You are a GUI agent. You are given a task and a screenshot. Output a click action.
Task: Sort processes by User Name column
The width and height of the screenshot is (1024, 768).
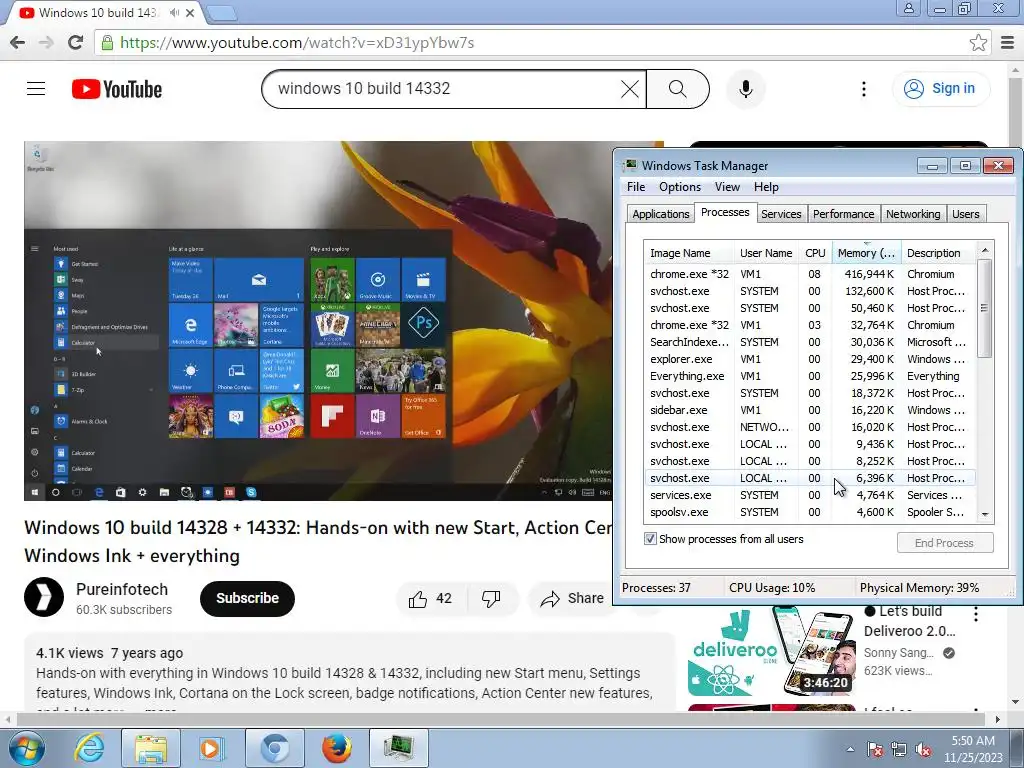766,253
